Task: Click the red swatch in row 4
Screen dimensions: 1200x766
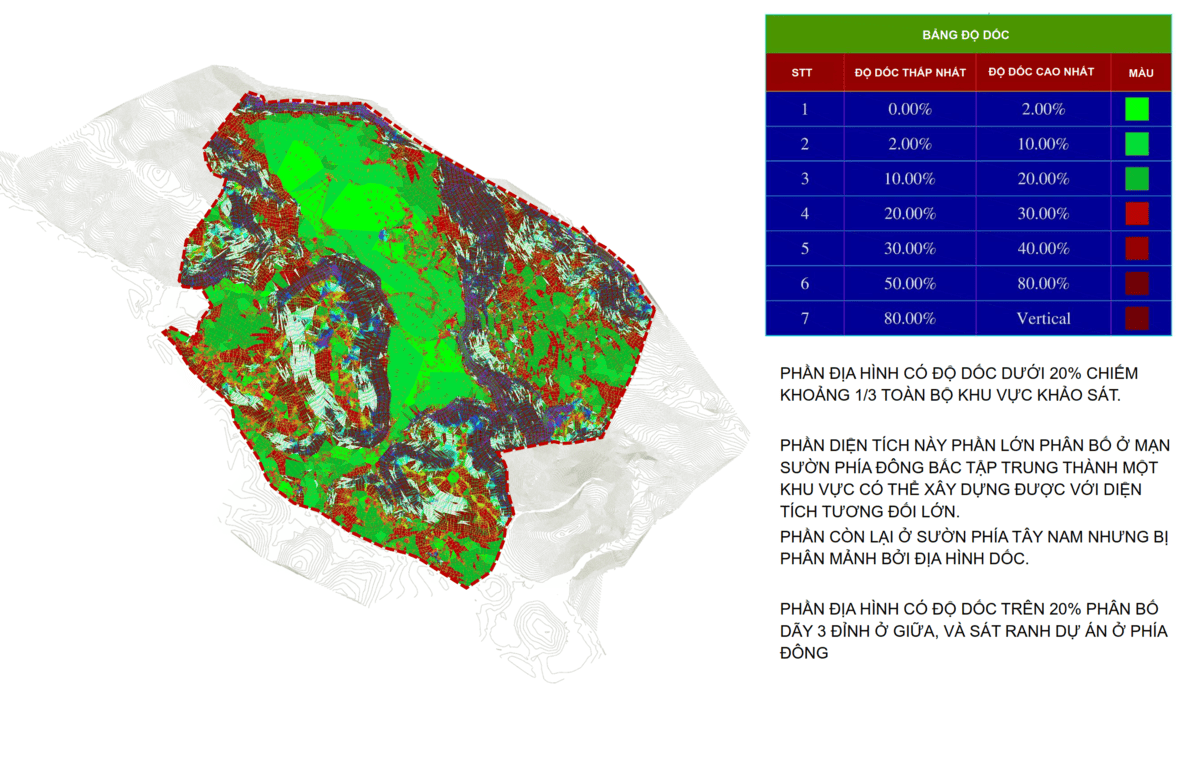Action: tap(1136, 213)
